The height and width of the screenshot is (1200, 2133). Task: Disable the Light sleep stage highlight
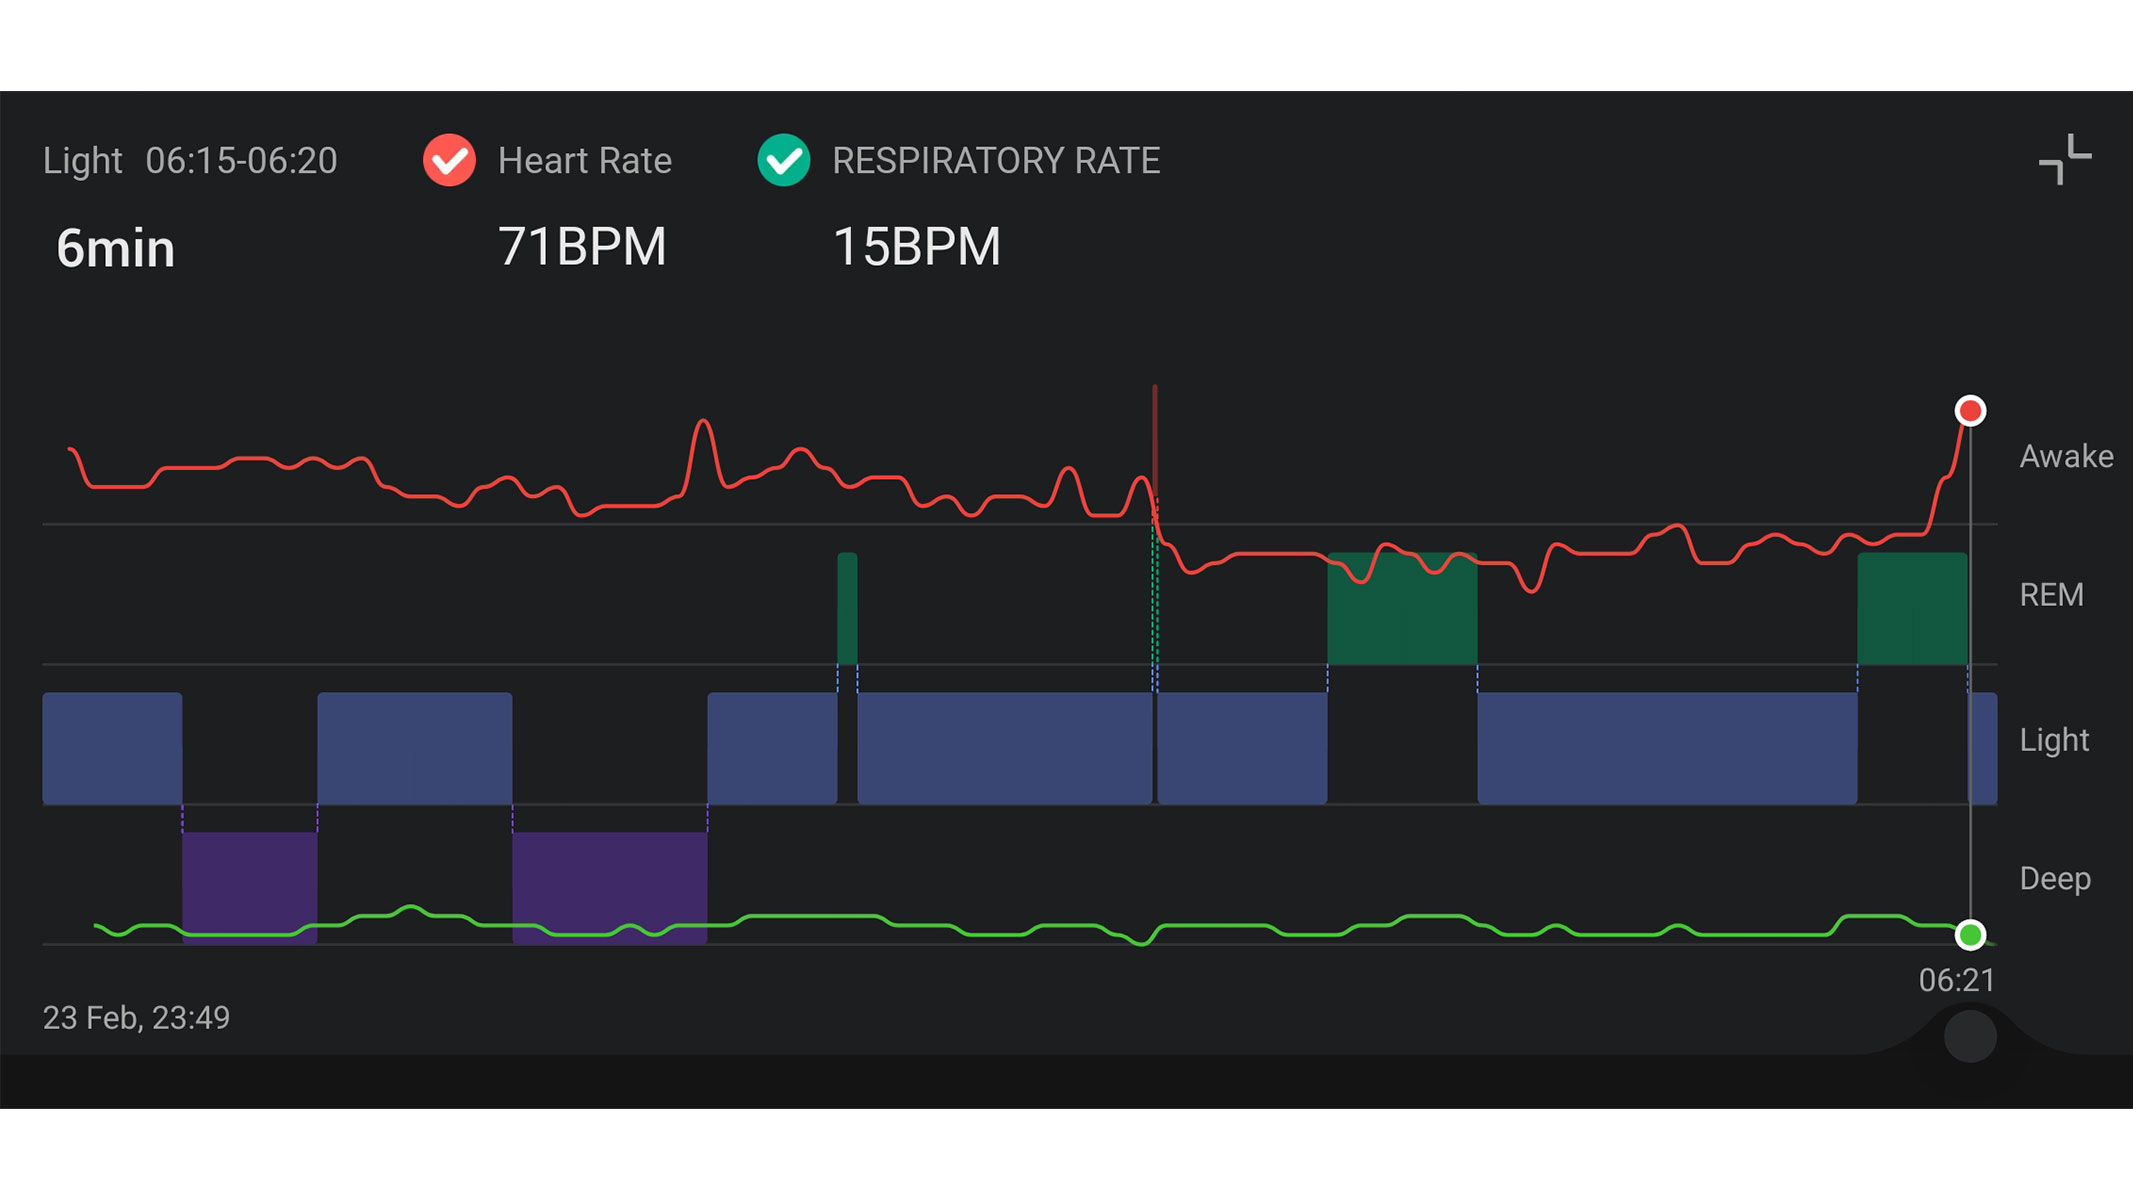coord(2054,740)
